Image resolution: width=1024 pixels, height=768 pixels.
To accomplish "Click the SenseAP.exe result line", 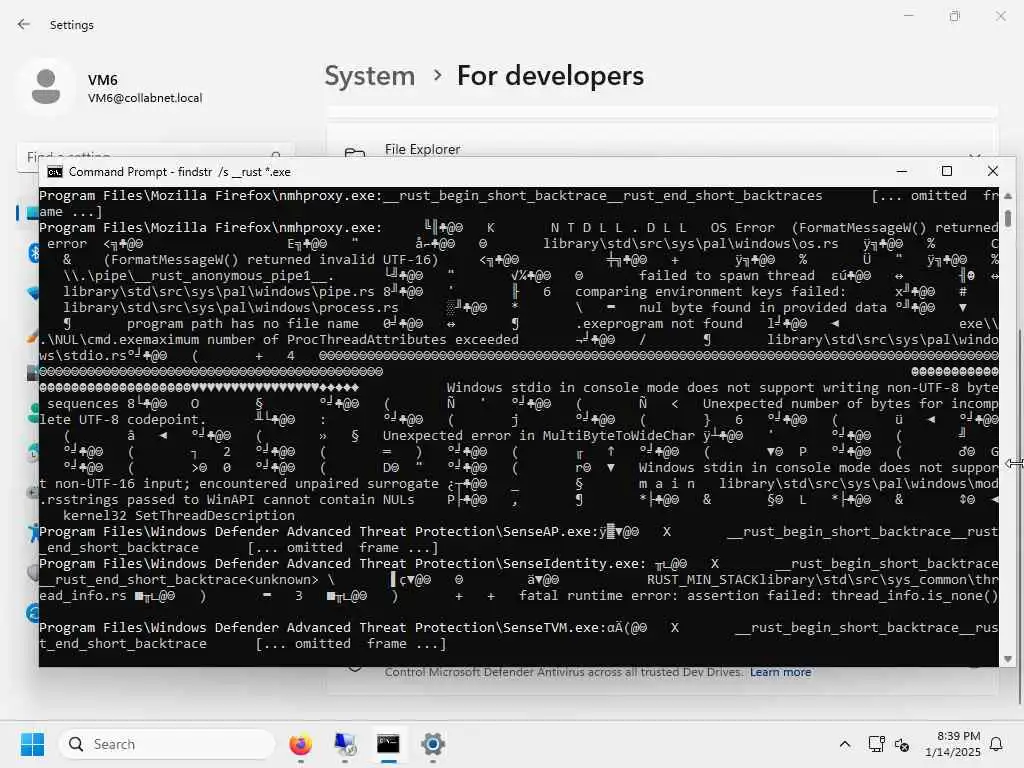I will pos(519,532).
